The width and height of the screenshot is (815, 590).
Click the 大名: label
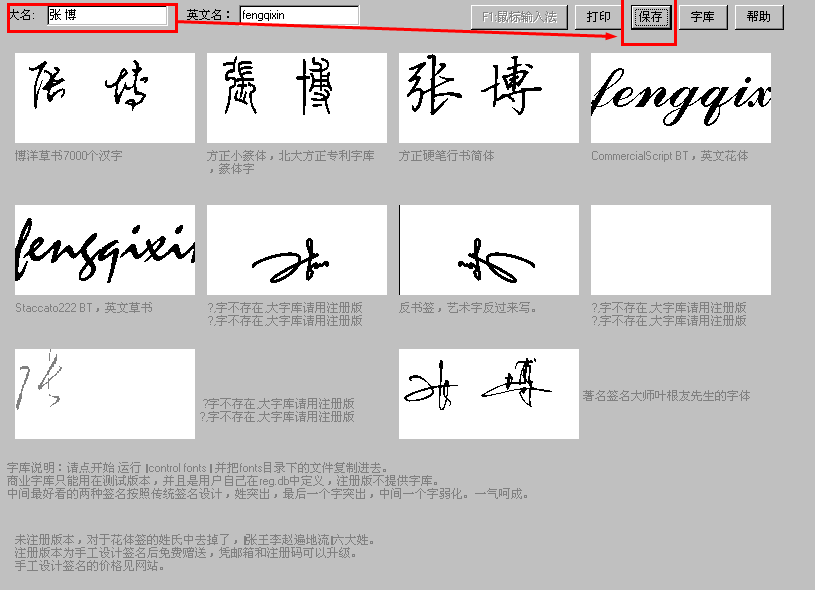click(x=22, y=15)
